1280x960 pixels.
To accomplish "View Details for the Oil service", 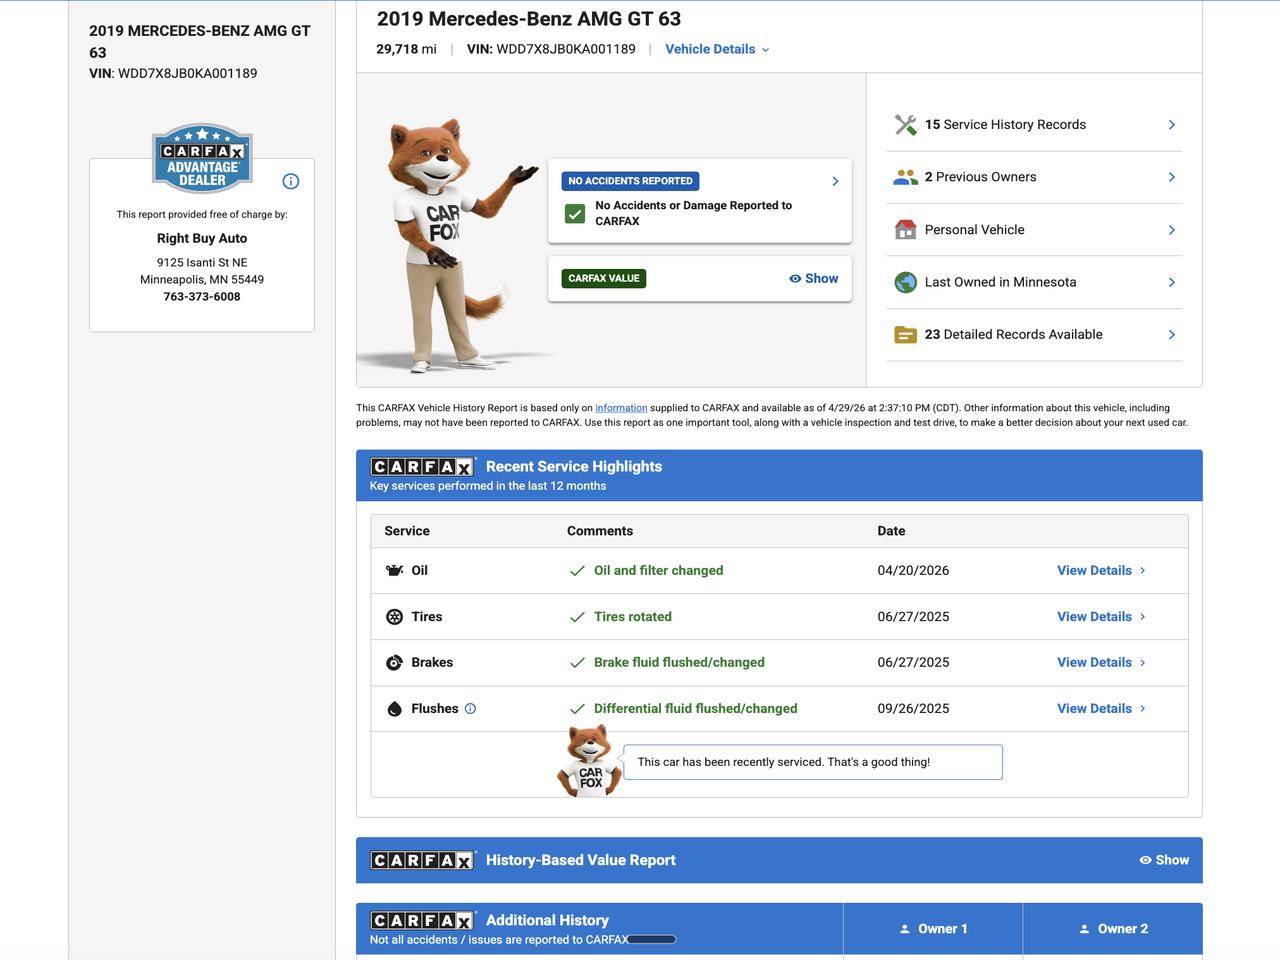I will coord(1100,571).
